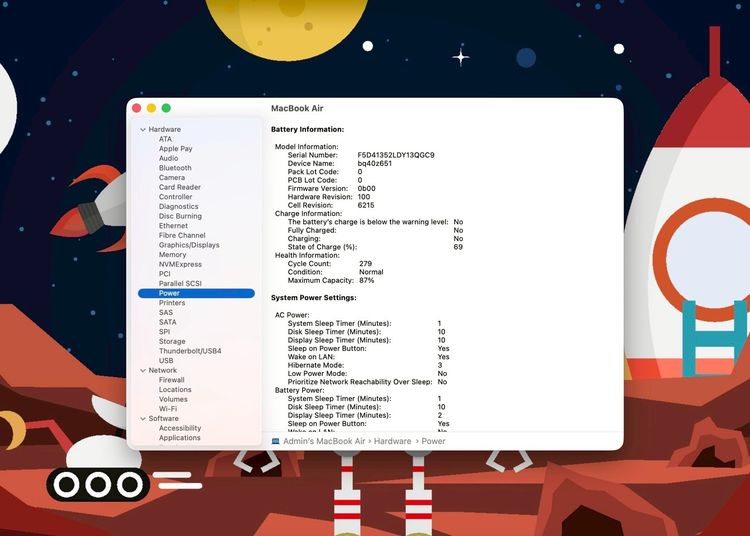The height and width of the screenshot is (536, 750).
Task: Select the highlighted Power entry
Action: tap(196, 293)
